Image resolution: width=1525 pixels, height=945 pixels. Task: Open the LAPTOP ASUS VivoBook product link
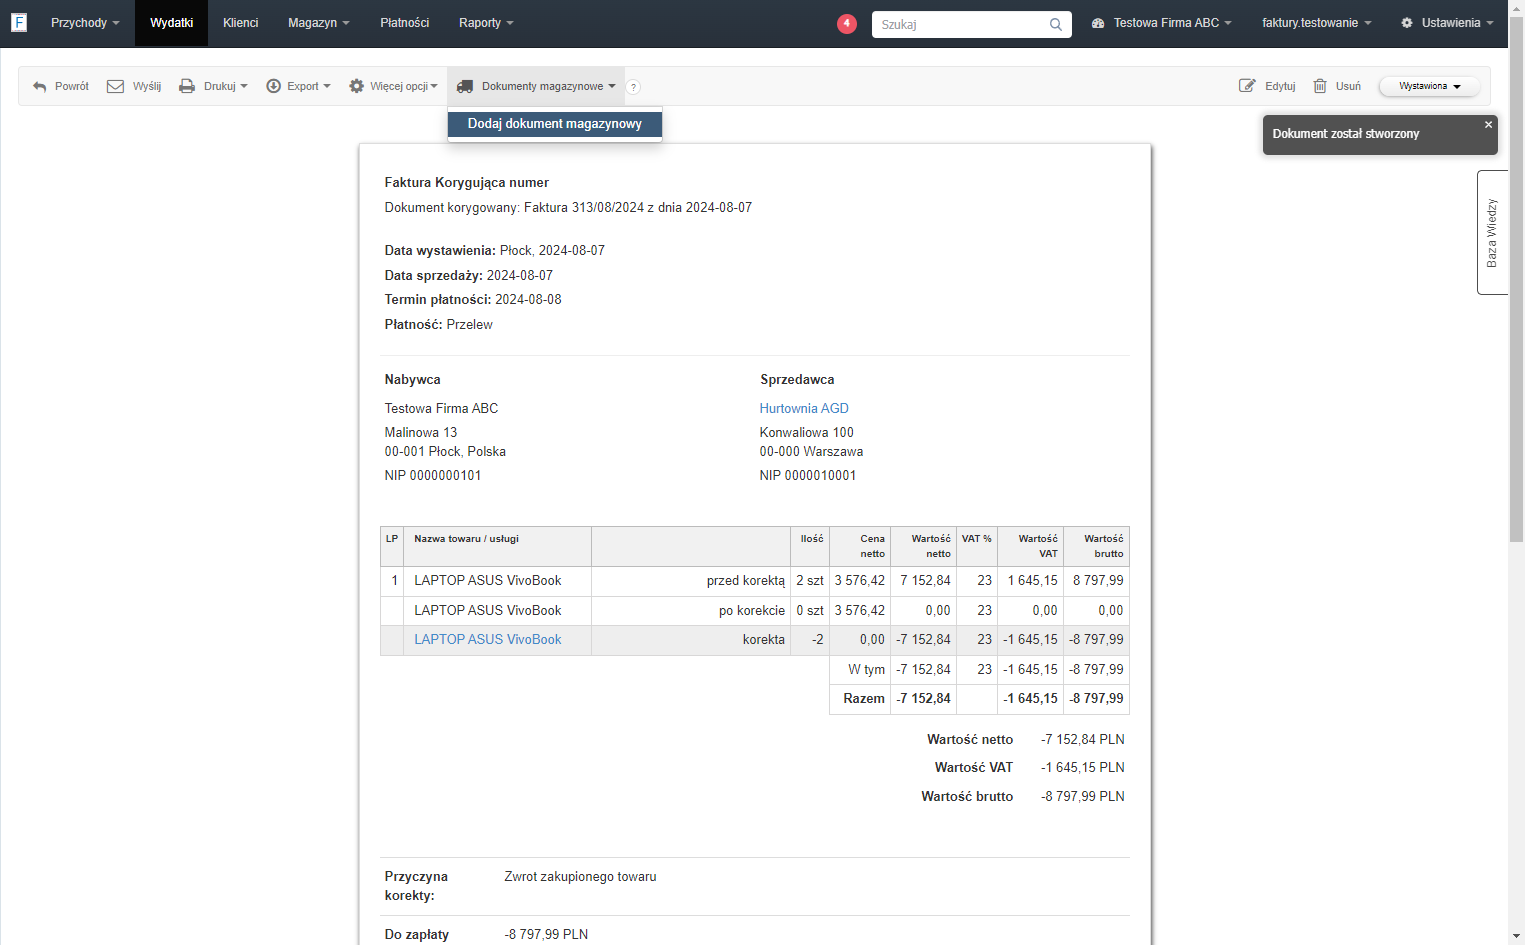tap(488, 639)
